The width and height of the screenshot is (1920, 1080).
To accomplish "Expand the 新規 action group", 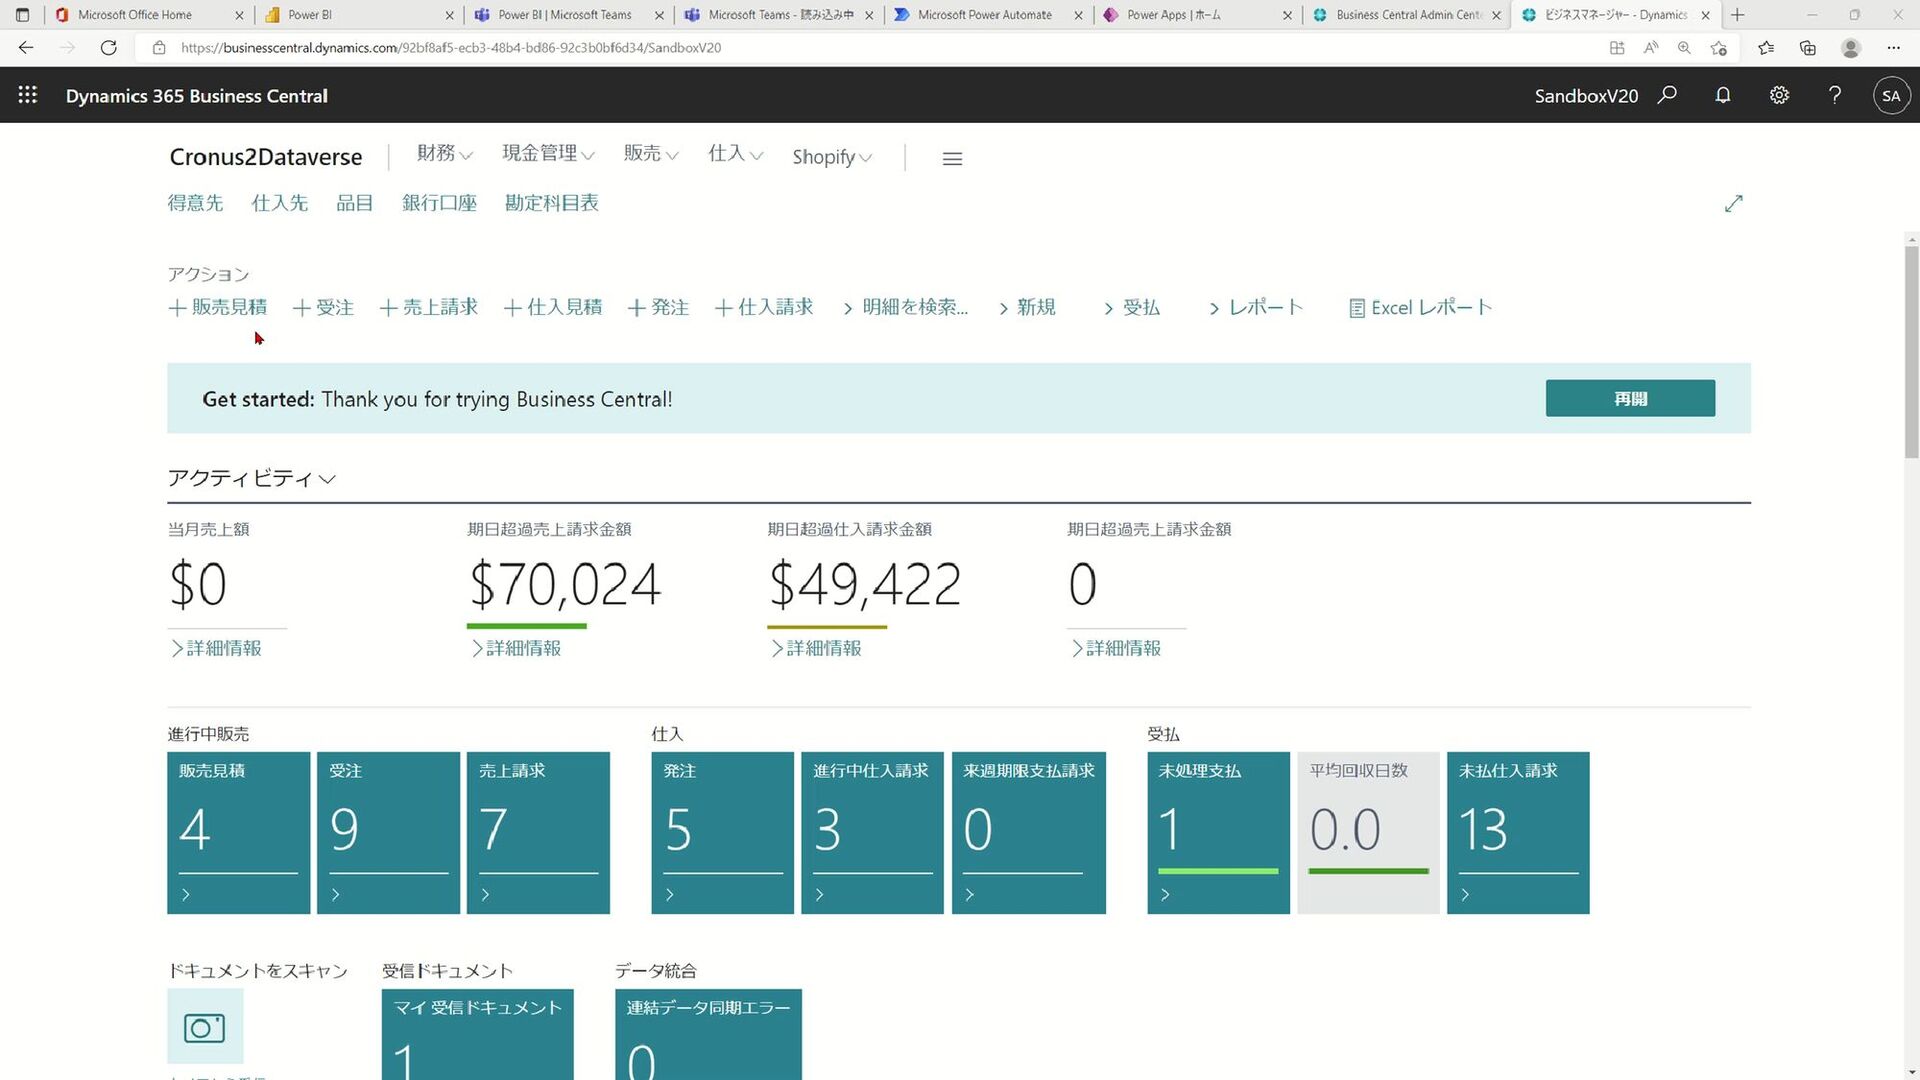I will [1027, 307].
